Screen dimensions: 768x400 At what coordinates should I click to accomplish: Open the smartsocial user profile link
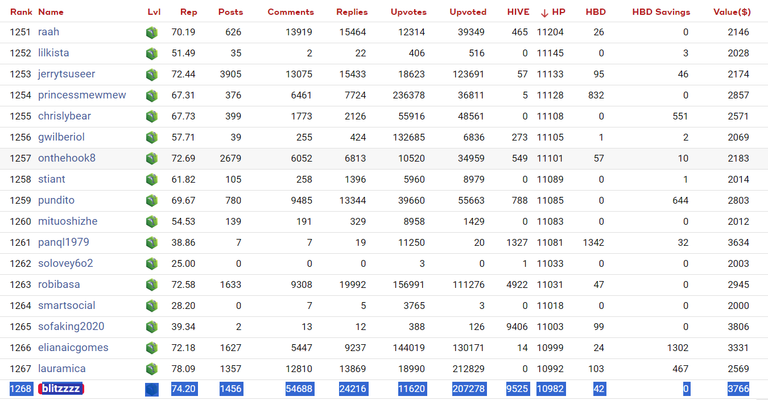click(x=67, y=306)
